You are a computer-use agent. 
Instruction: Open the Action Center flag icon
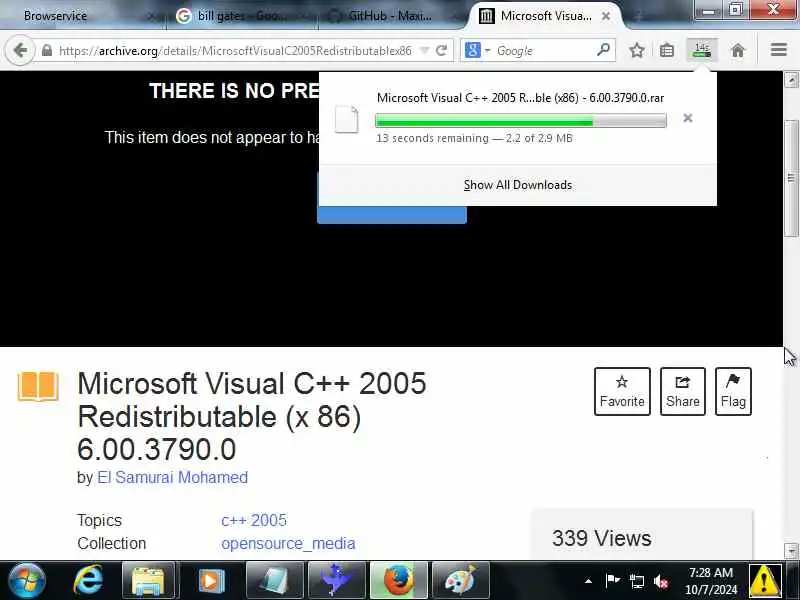(x=612, y=581)
